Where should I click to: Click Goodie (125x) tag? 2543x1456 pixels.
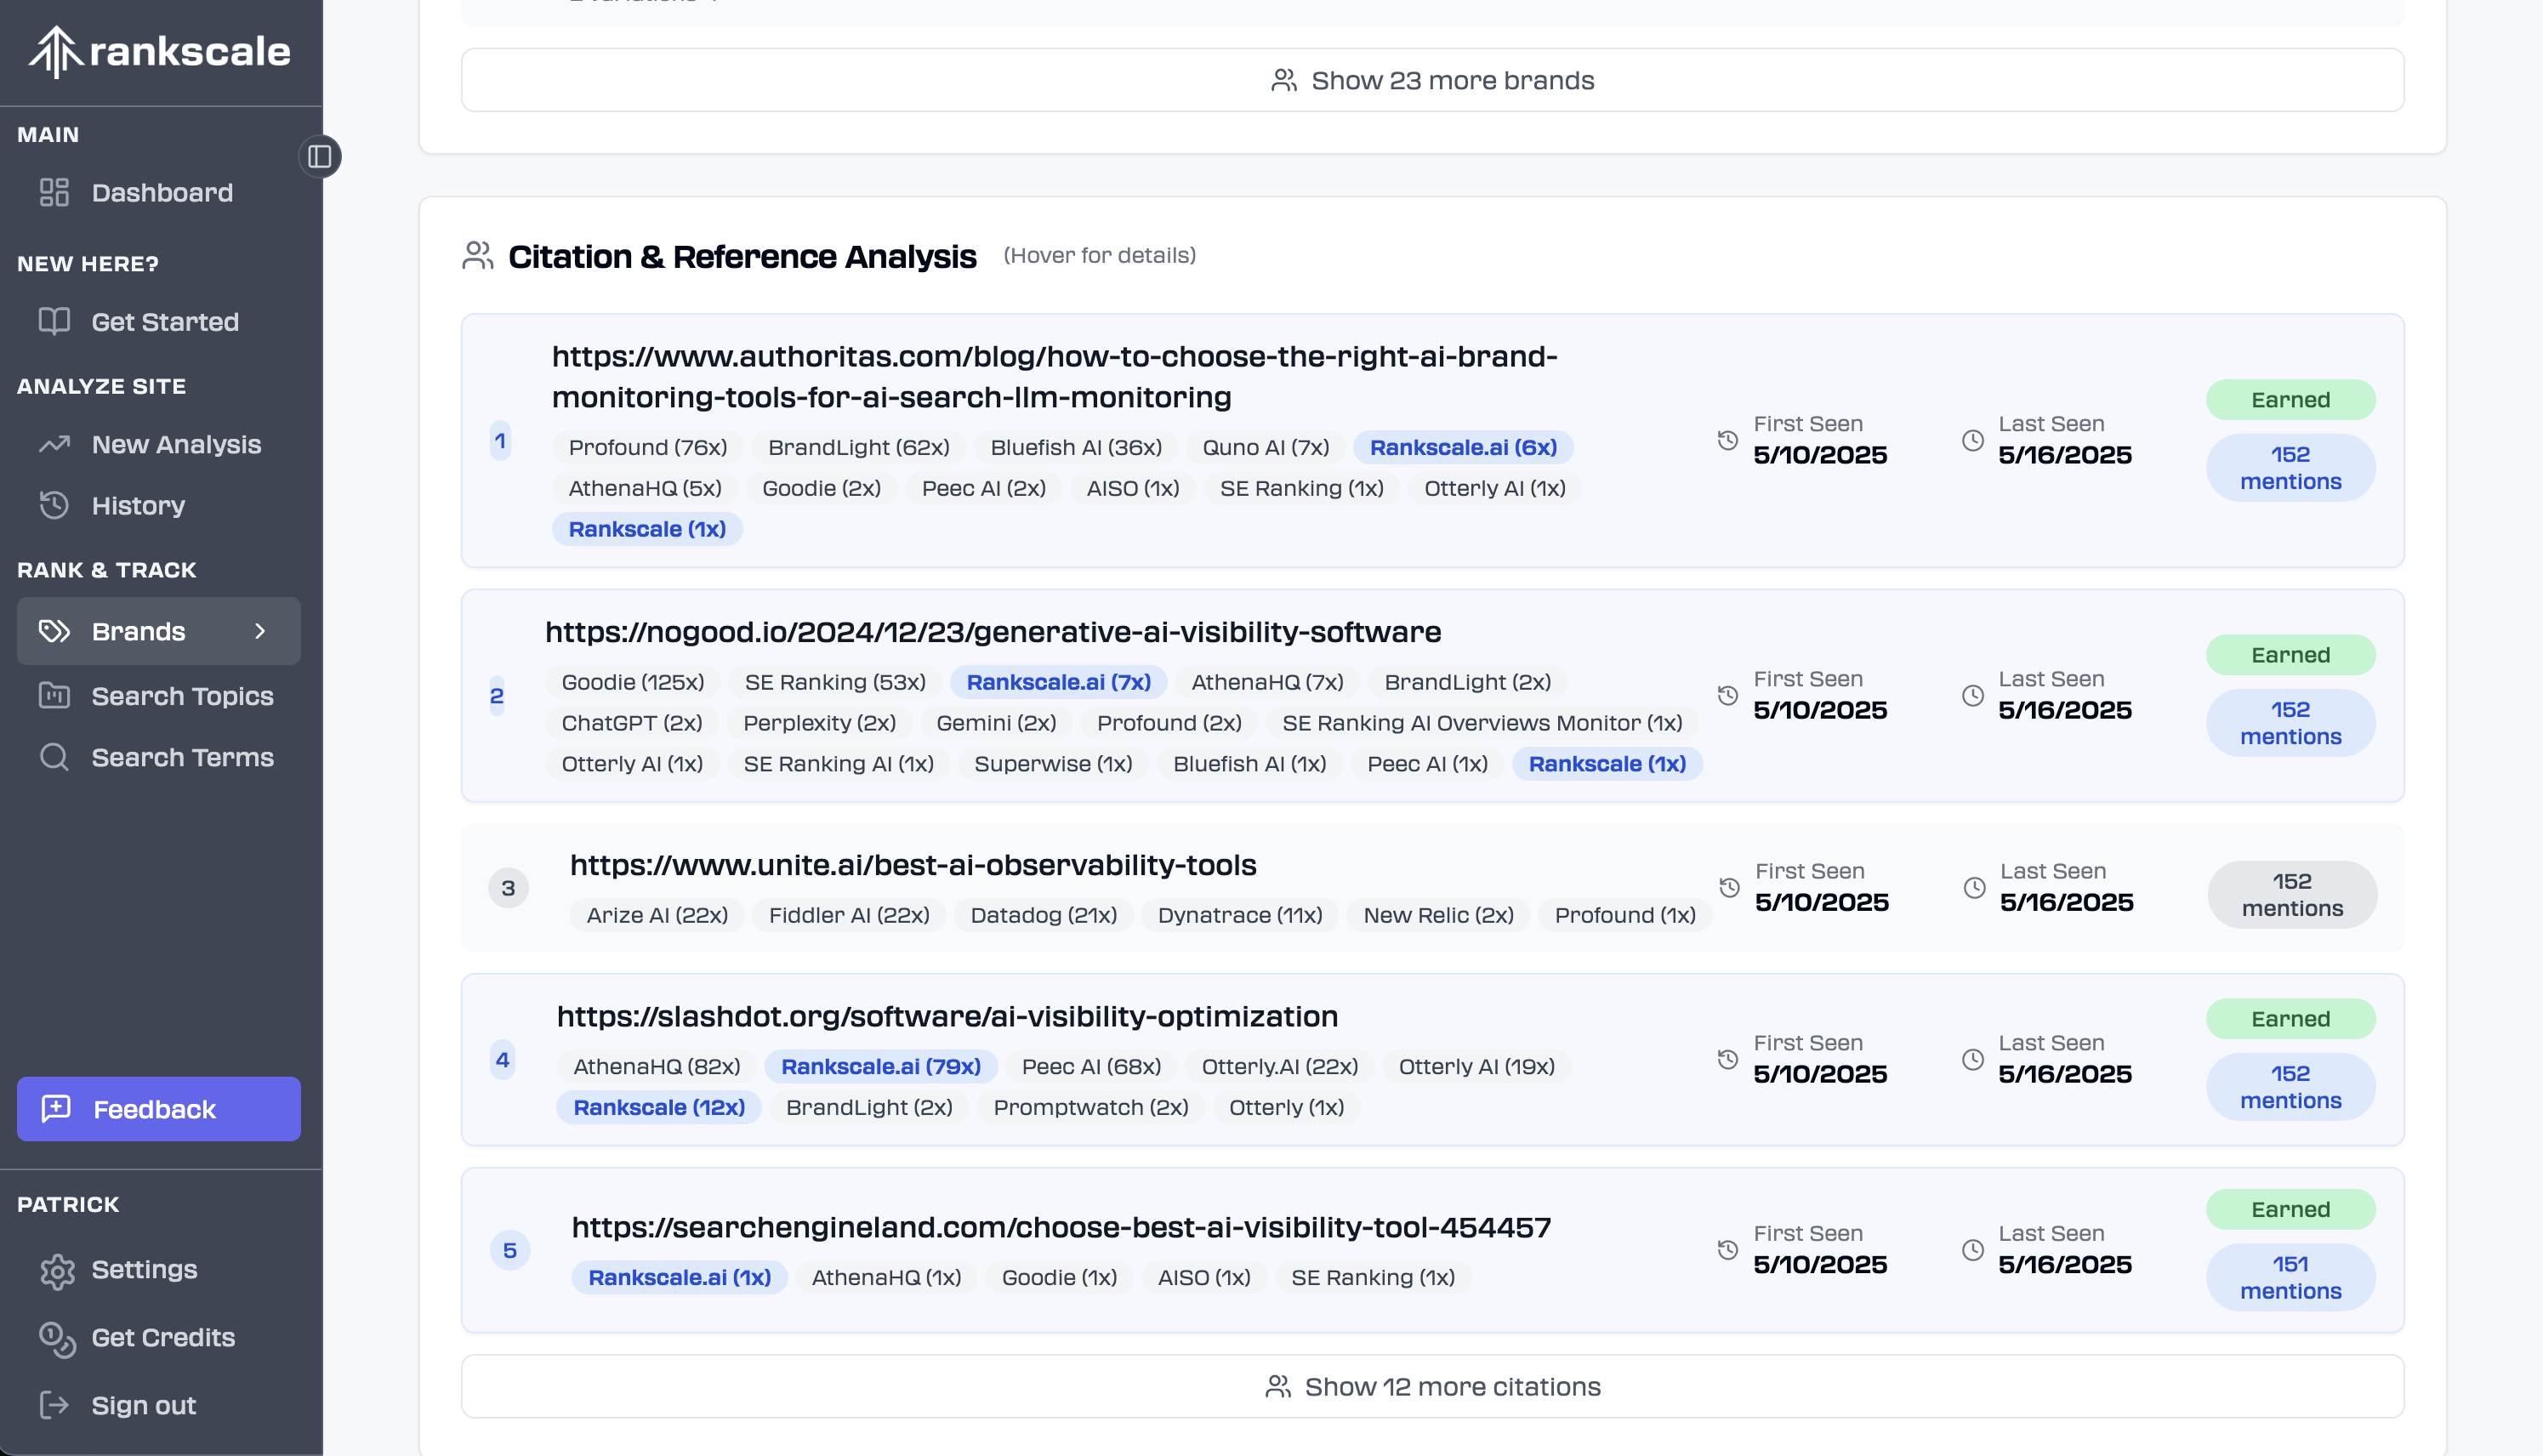pyautogui.click(x=633, y=681)
